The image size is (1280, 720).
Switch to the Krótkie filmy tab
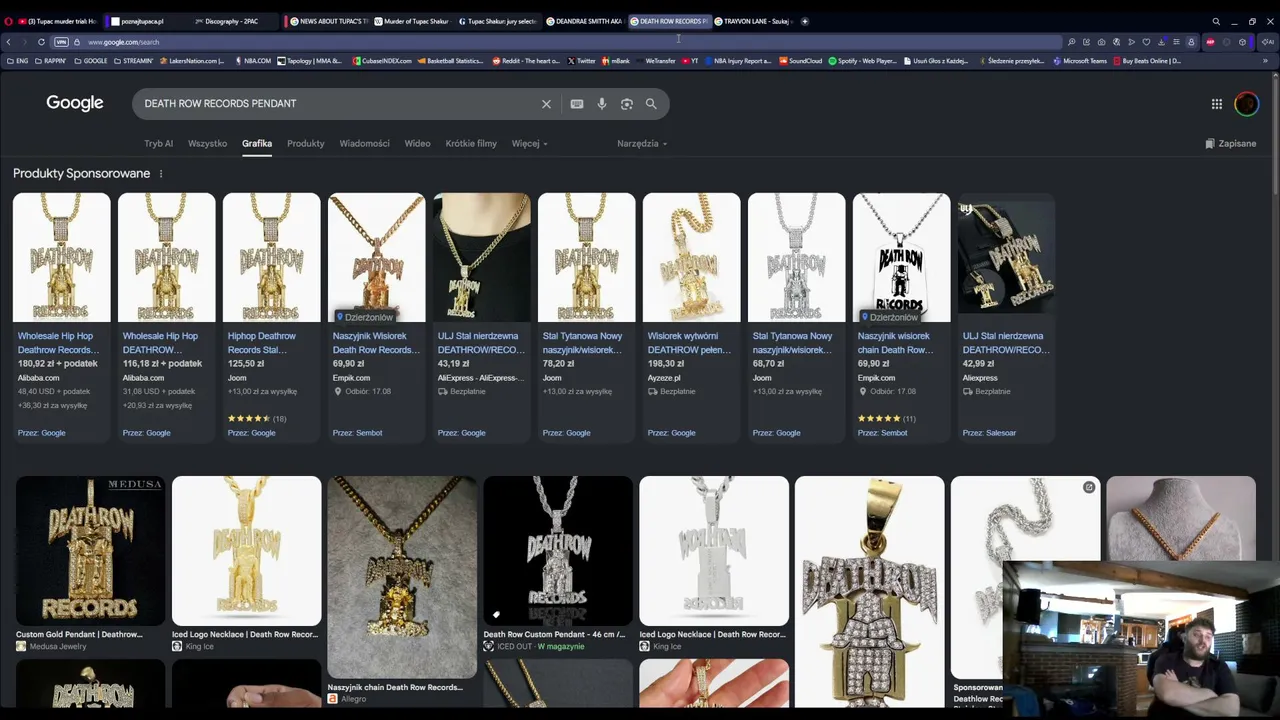471,144
